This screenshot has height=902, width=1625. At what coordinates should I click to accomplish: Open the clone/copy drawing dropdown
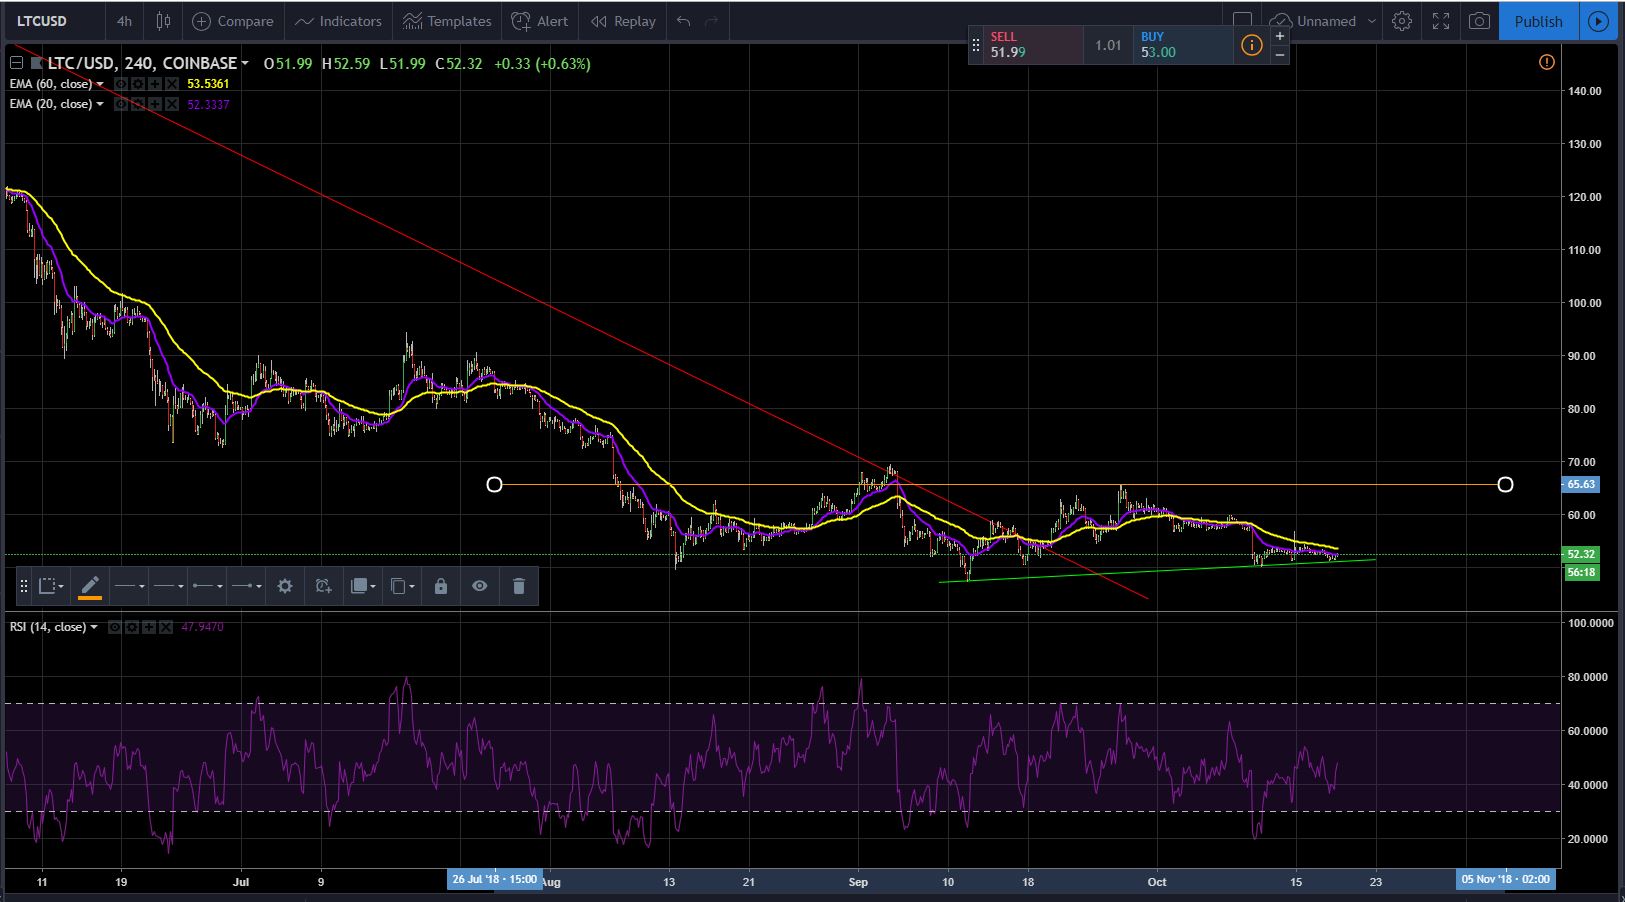[401, 586]
